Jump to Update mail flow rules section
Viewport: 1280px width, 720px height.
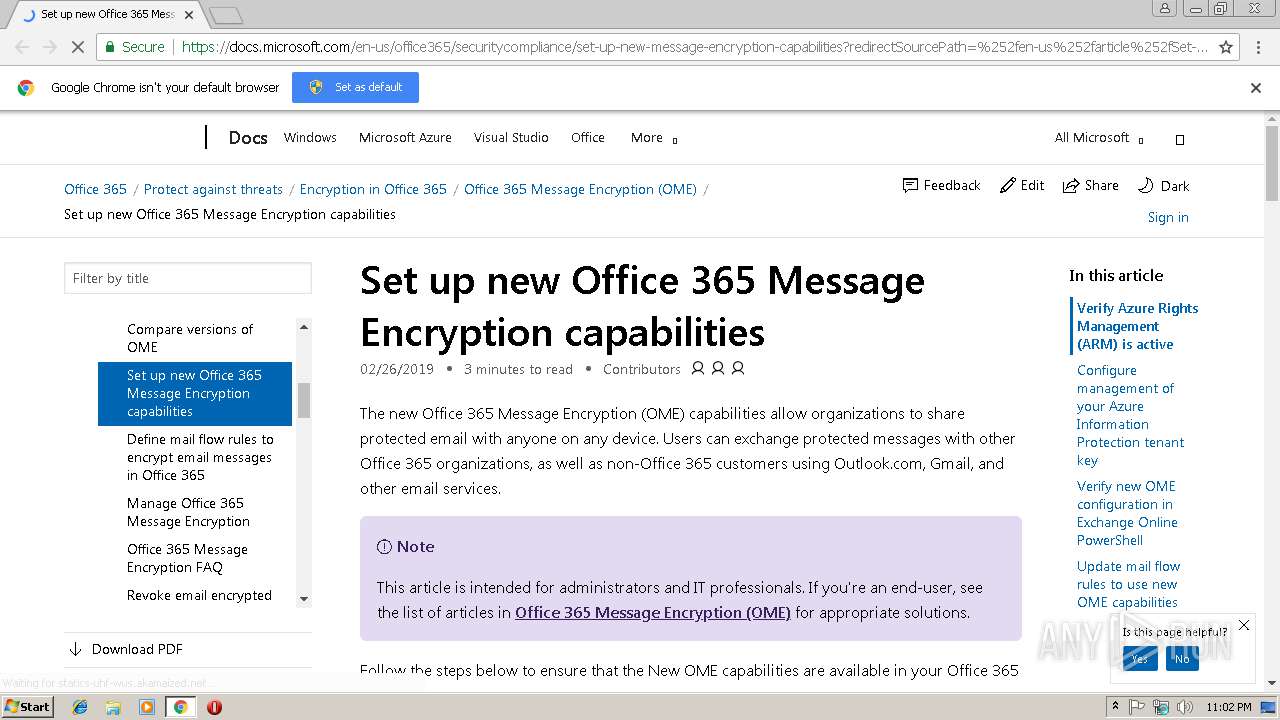click(1128, 584)
